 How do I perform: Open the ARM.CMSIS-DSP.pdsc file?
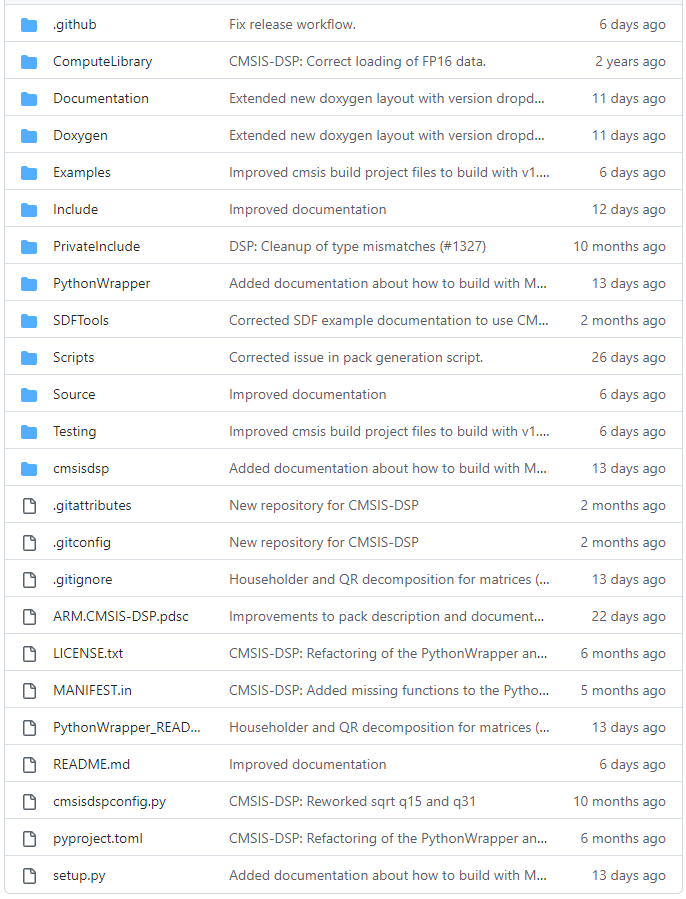point(118,616)
